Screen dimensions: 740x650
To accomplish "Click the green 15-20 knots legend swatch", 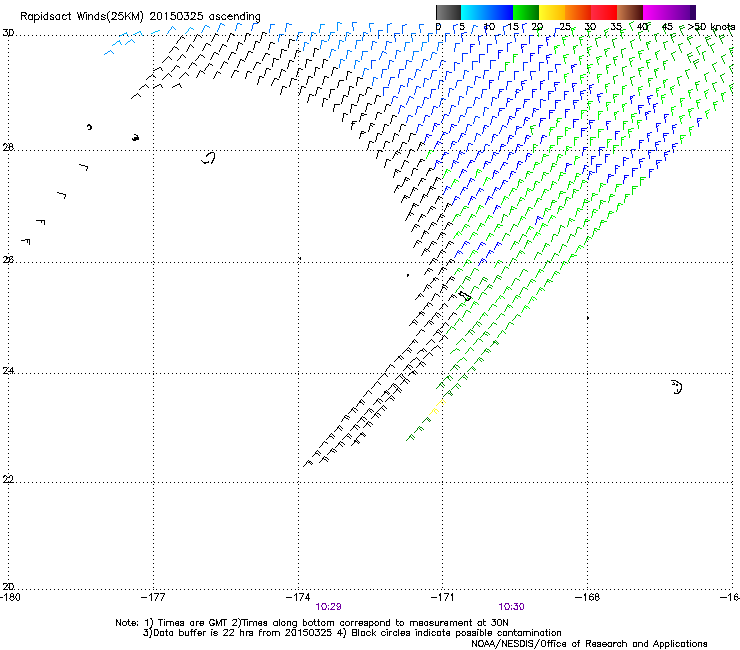I will (526, 12).
